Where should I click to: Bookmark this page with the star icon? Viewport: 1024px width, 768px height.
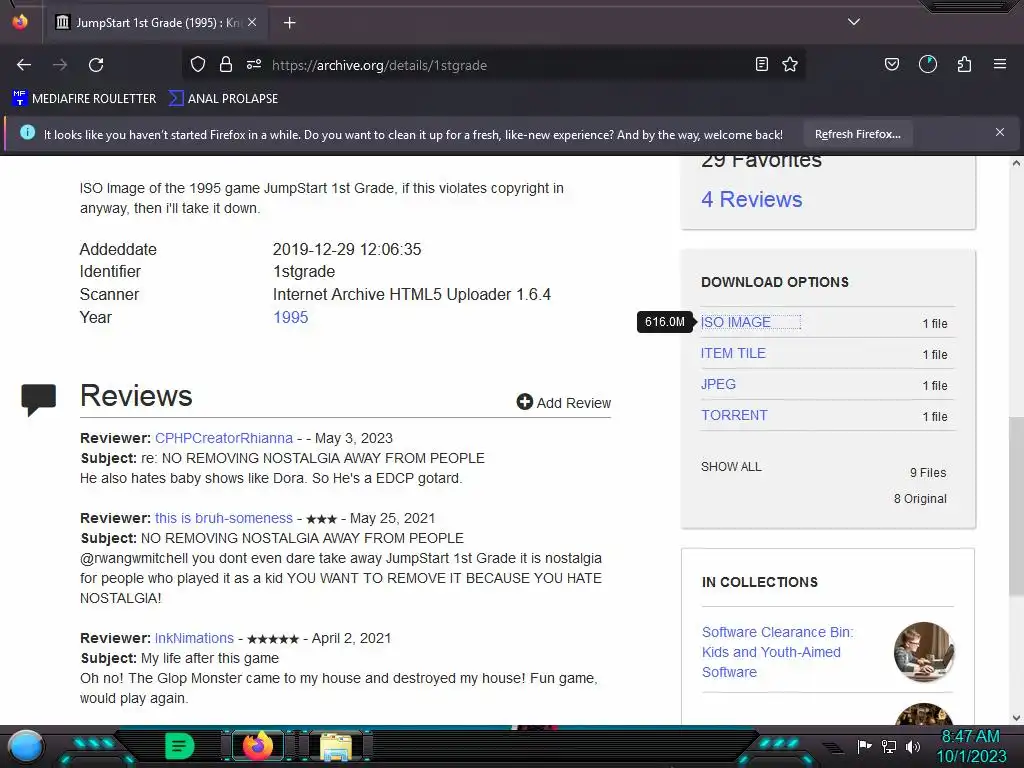790,64
